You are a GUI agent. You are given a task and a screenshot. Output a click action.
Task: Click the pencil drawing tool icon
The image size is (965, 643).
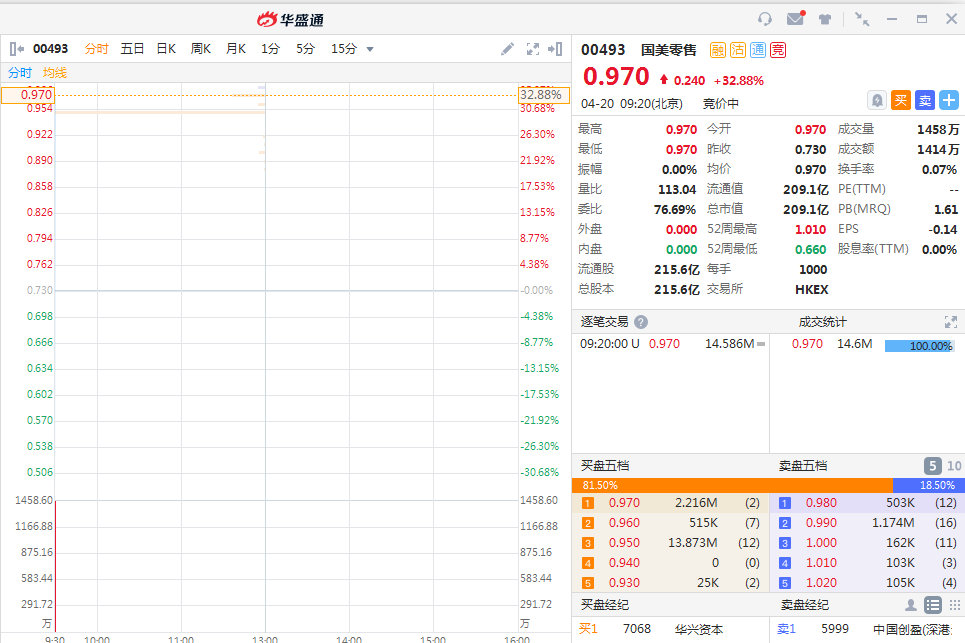508,49
